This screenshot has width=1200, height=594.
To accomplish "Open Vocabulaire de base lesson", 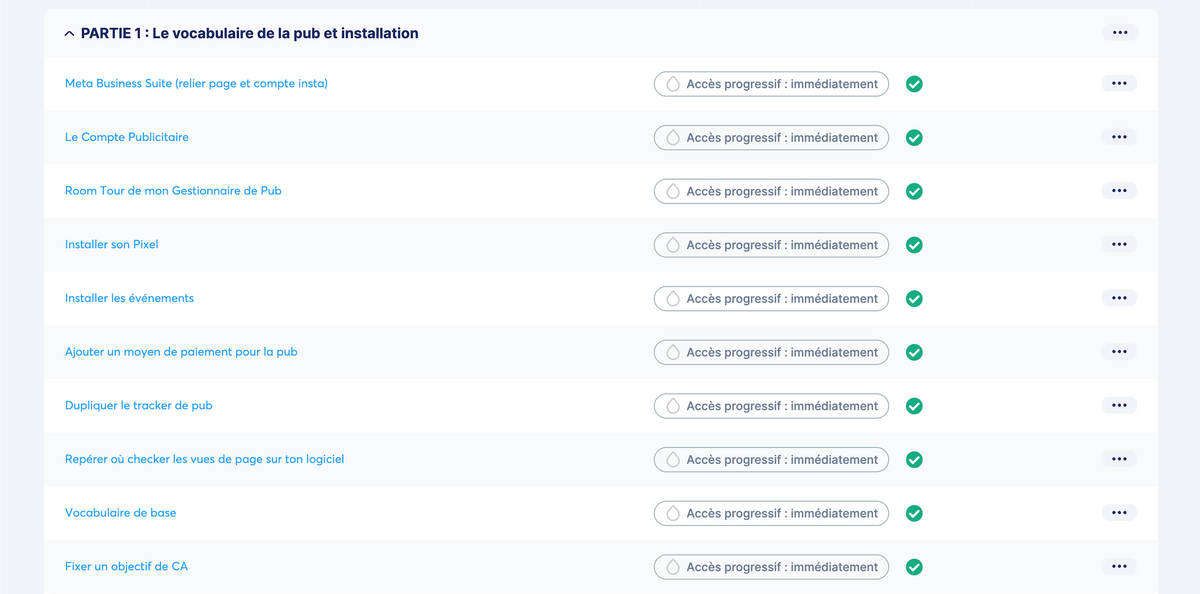I will [x=120, y=513].
